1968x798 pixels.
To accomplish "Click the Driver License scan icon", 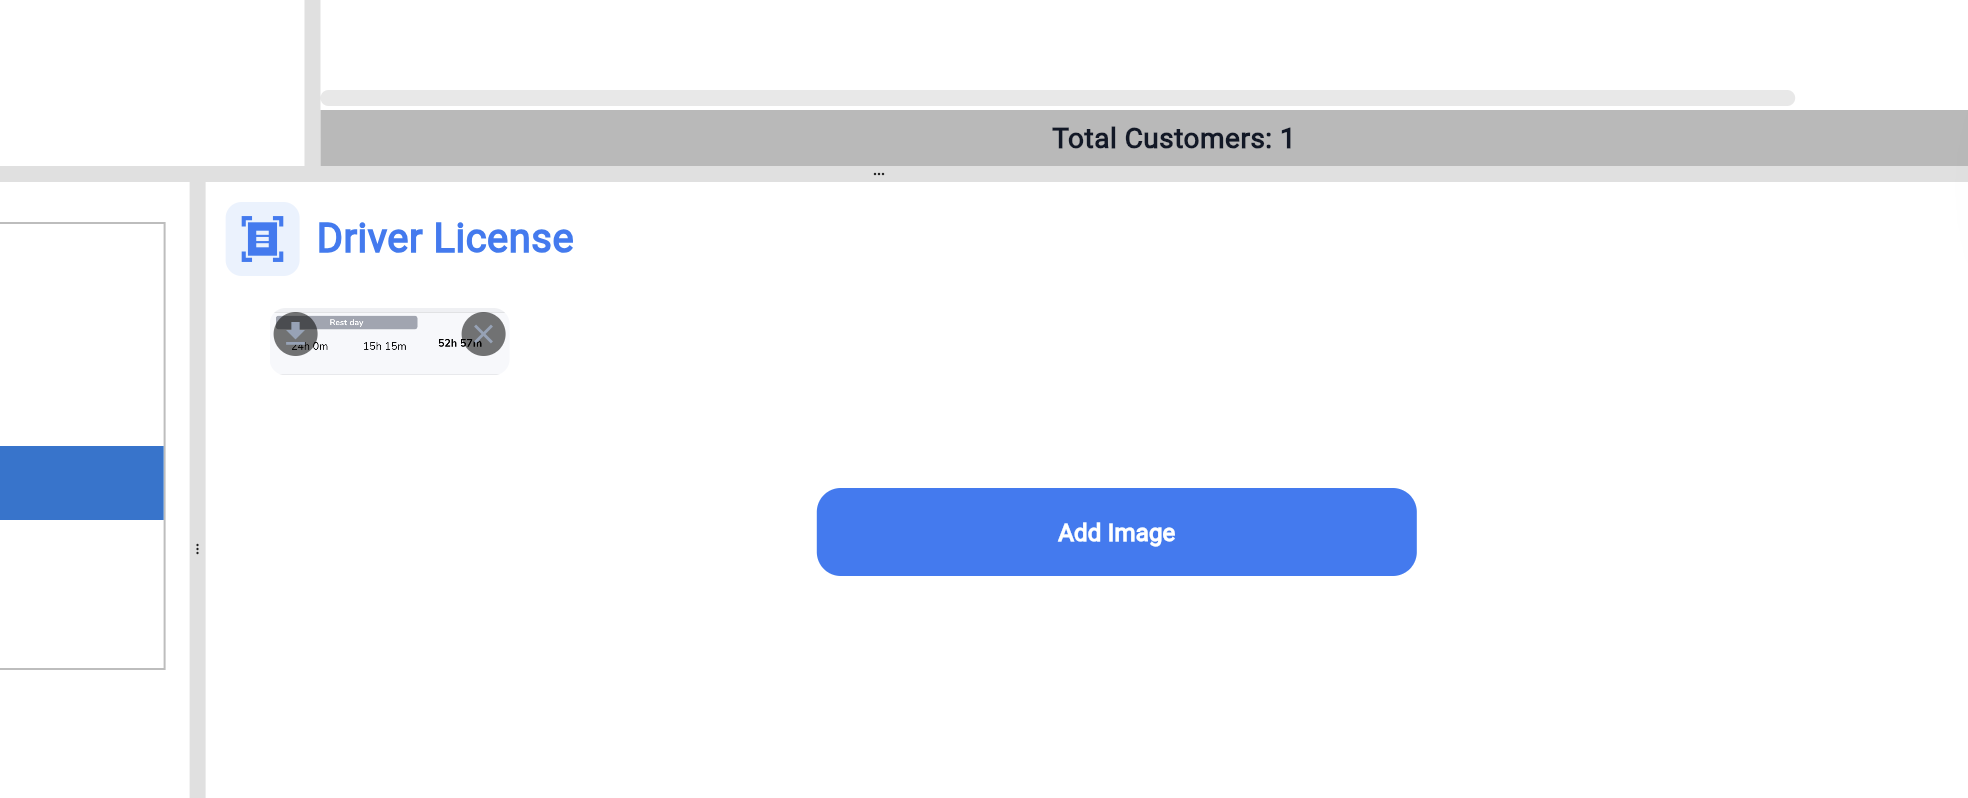I will (262, 239).
